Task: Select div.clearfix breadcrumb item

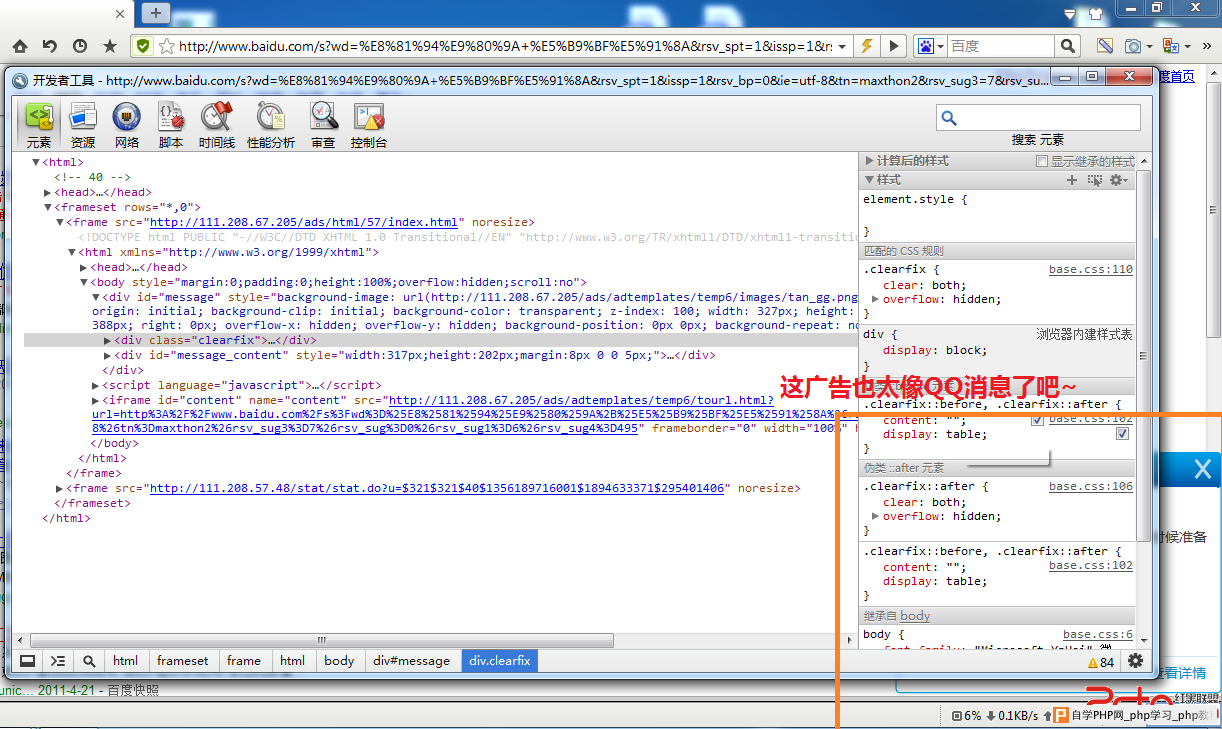Action: 500,661
